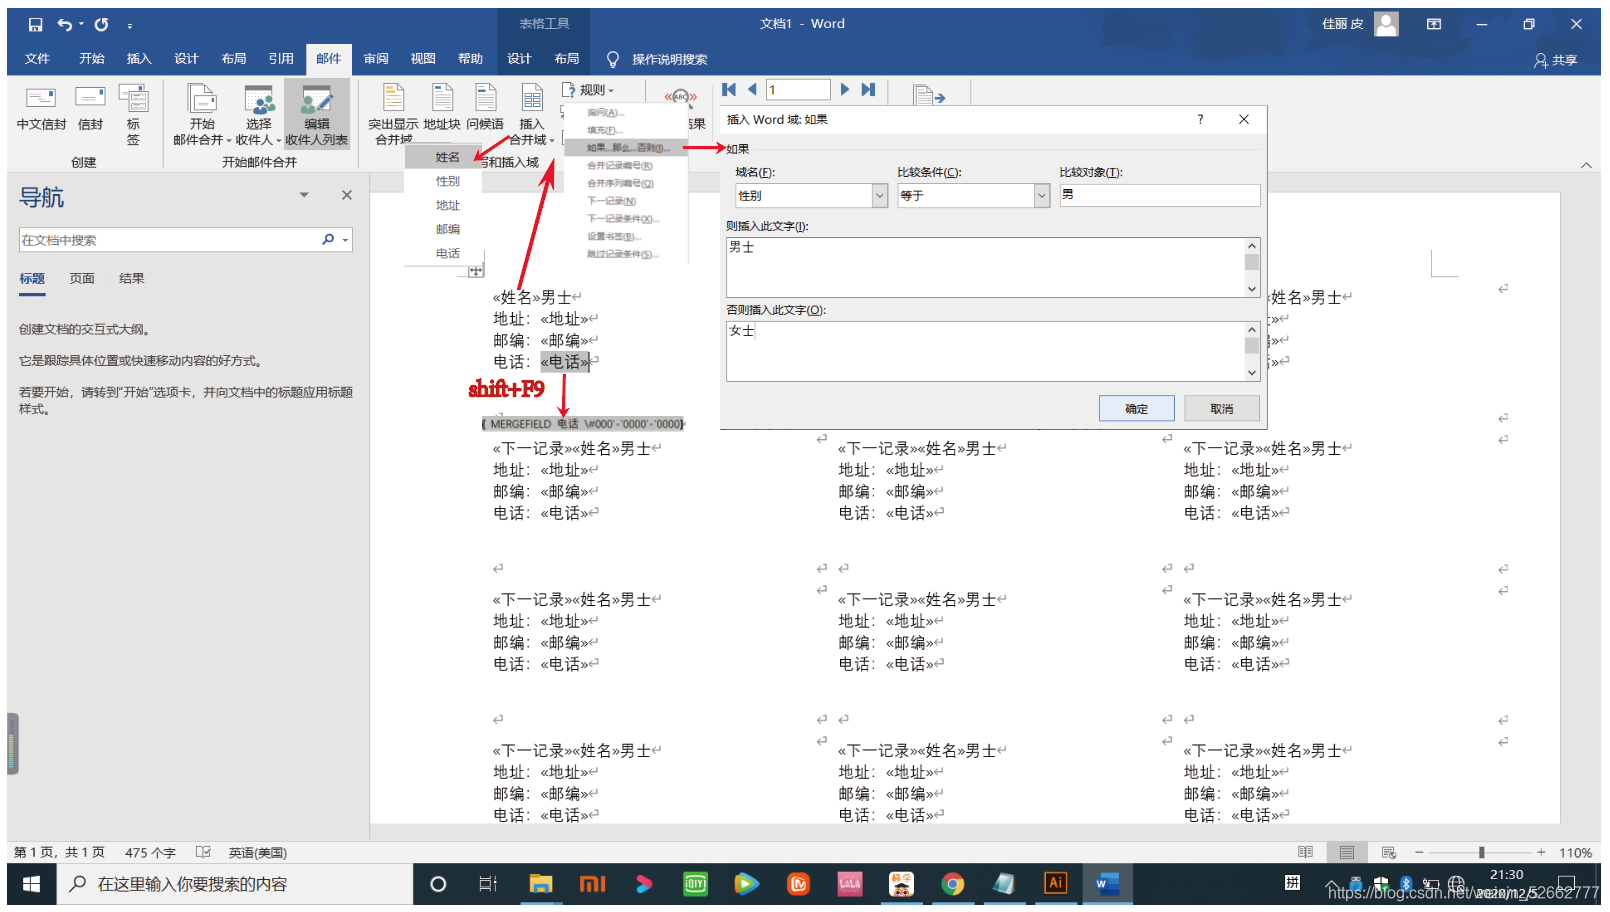
Task: Click the Greeting Line (问候语) icon
Action: click(x=485, y=108)
